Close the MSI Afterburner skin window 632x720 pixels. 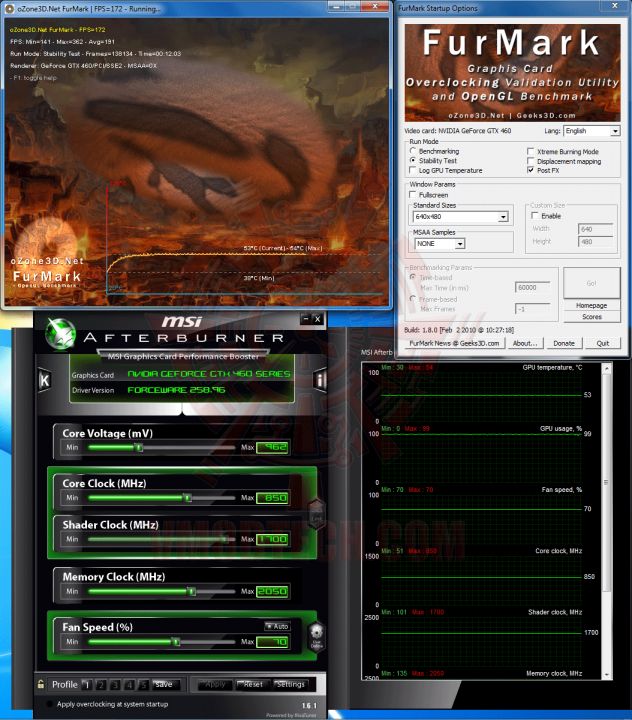click(317, 319)
